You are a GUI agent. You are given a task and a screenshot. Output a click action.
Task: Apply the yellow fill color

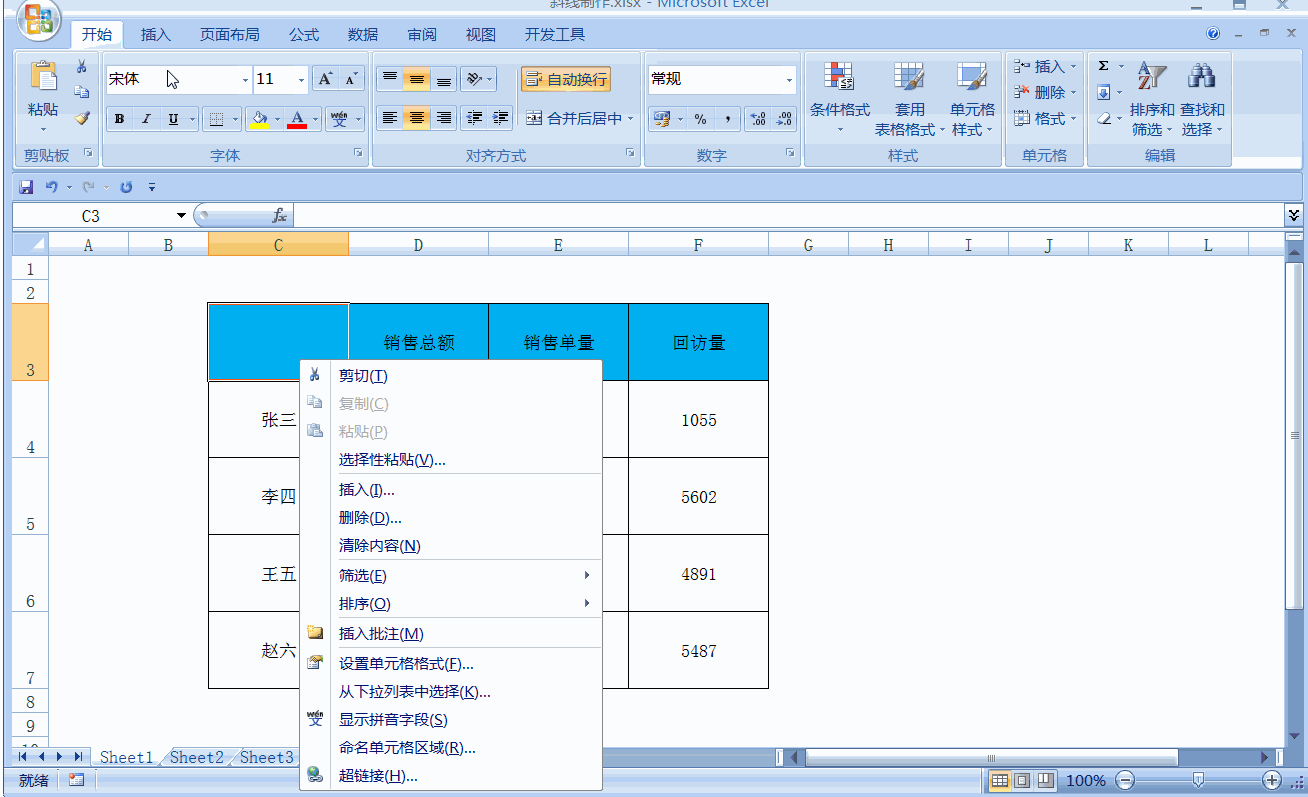click(259, 119)
